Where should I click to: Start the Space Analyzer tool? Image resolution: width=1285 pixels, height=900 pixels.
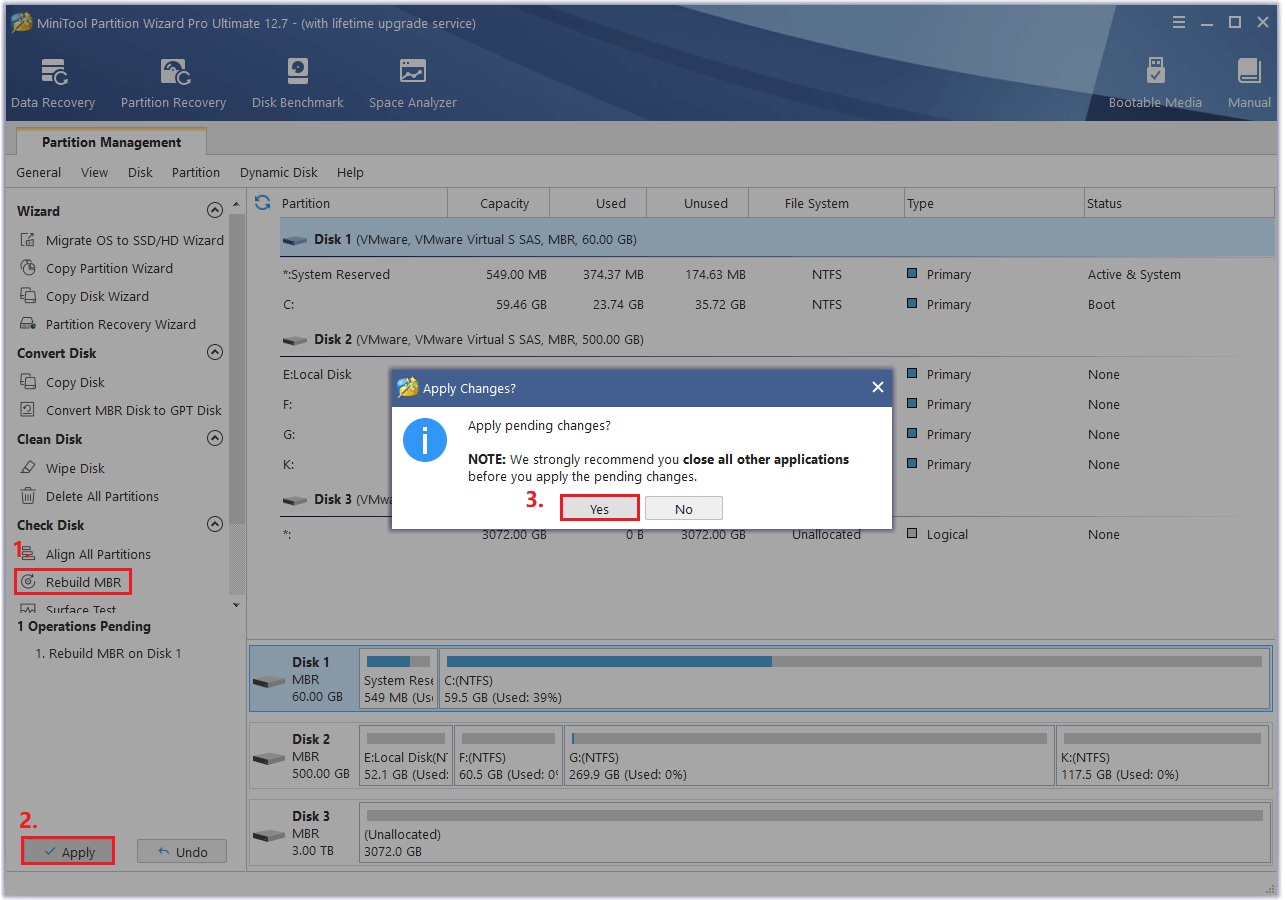412,84
